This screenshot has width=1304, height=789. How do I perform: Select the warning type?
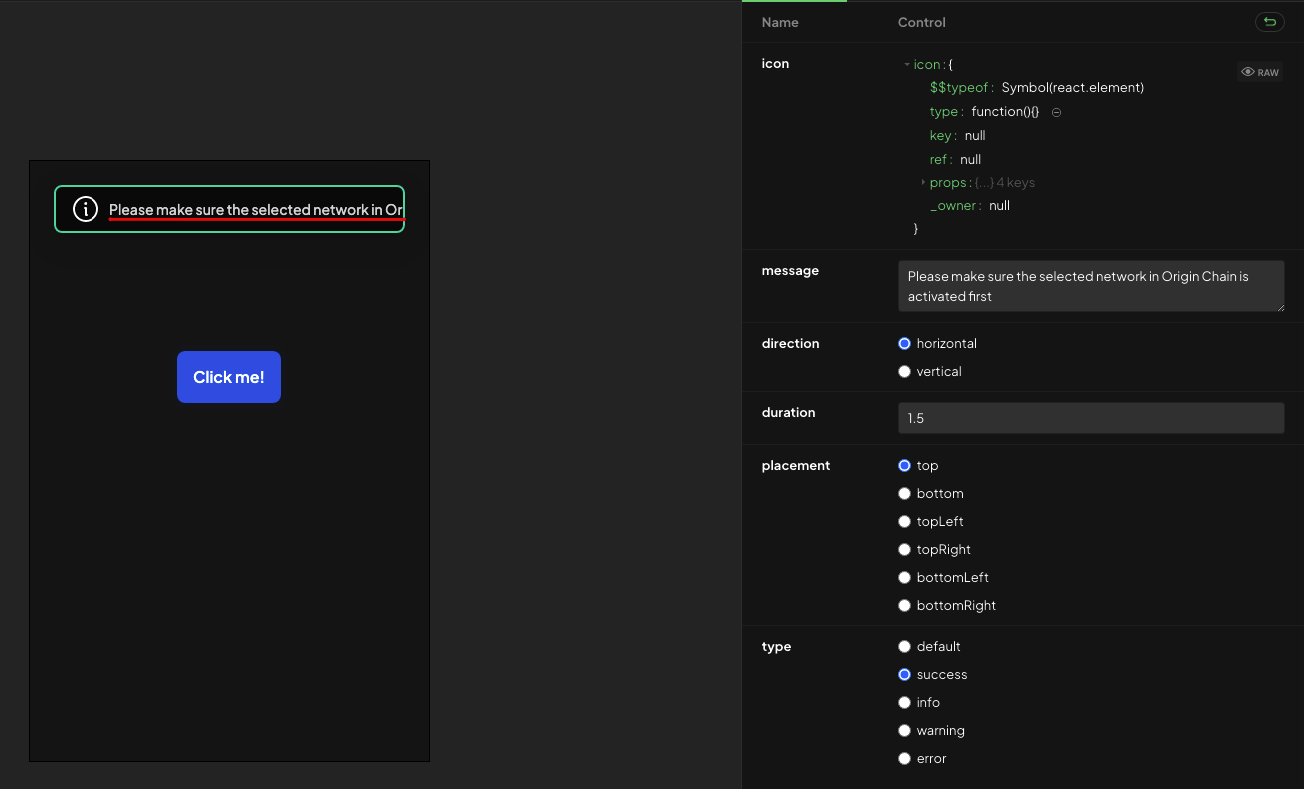click(904, 730)
